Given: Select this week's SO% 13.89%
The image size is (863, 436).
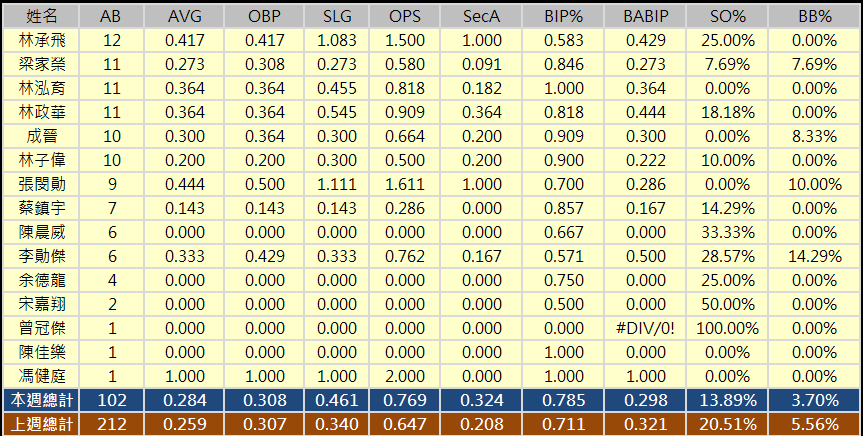Looking at the screenshot, I should (728, 400).
